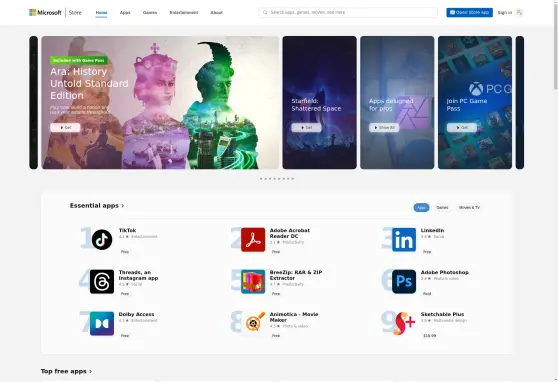The height and width of the screenshot is (382, 558).
Task: Click the Open Store app button
Action: 469,12
